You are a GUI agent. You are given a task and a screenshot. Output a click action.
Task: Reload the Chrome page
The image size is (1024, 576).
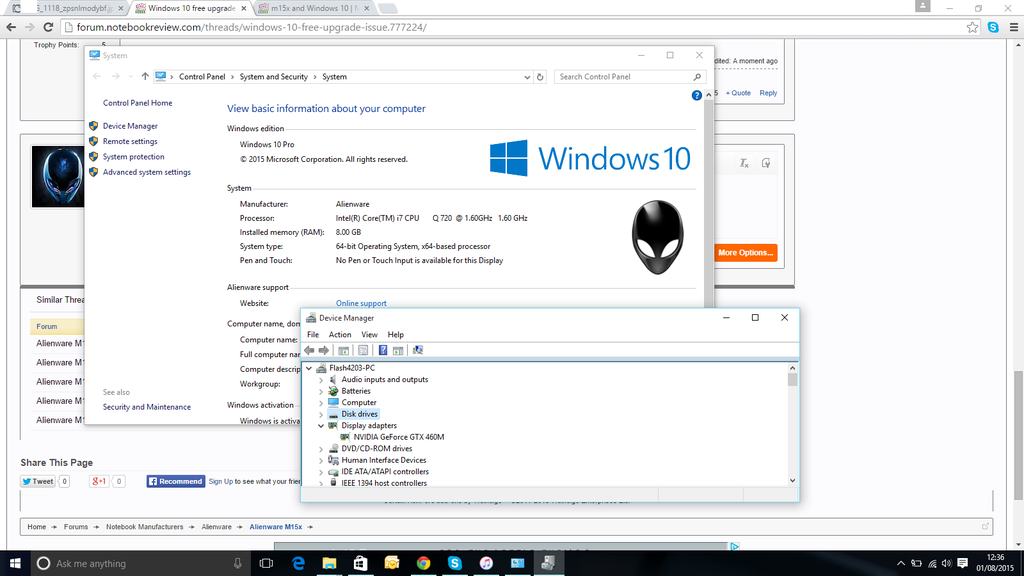coord(48,27)
